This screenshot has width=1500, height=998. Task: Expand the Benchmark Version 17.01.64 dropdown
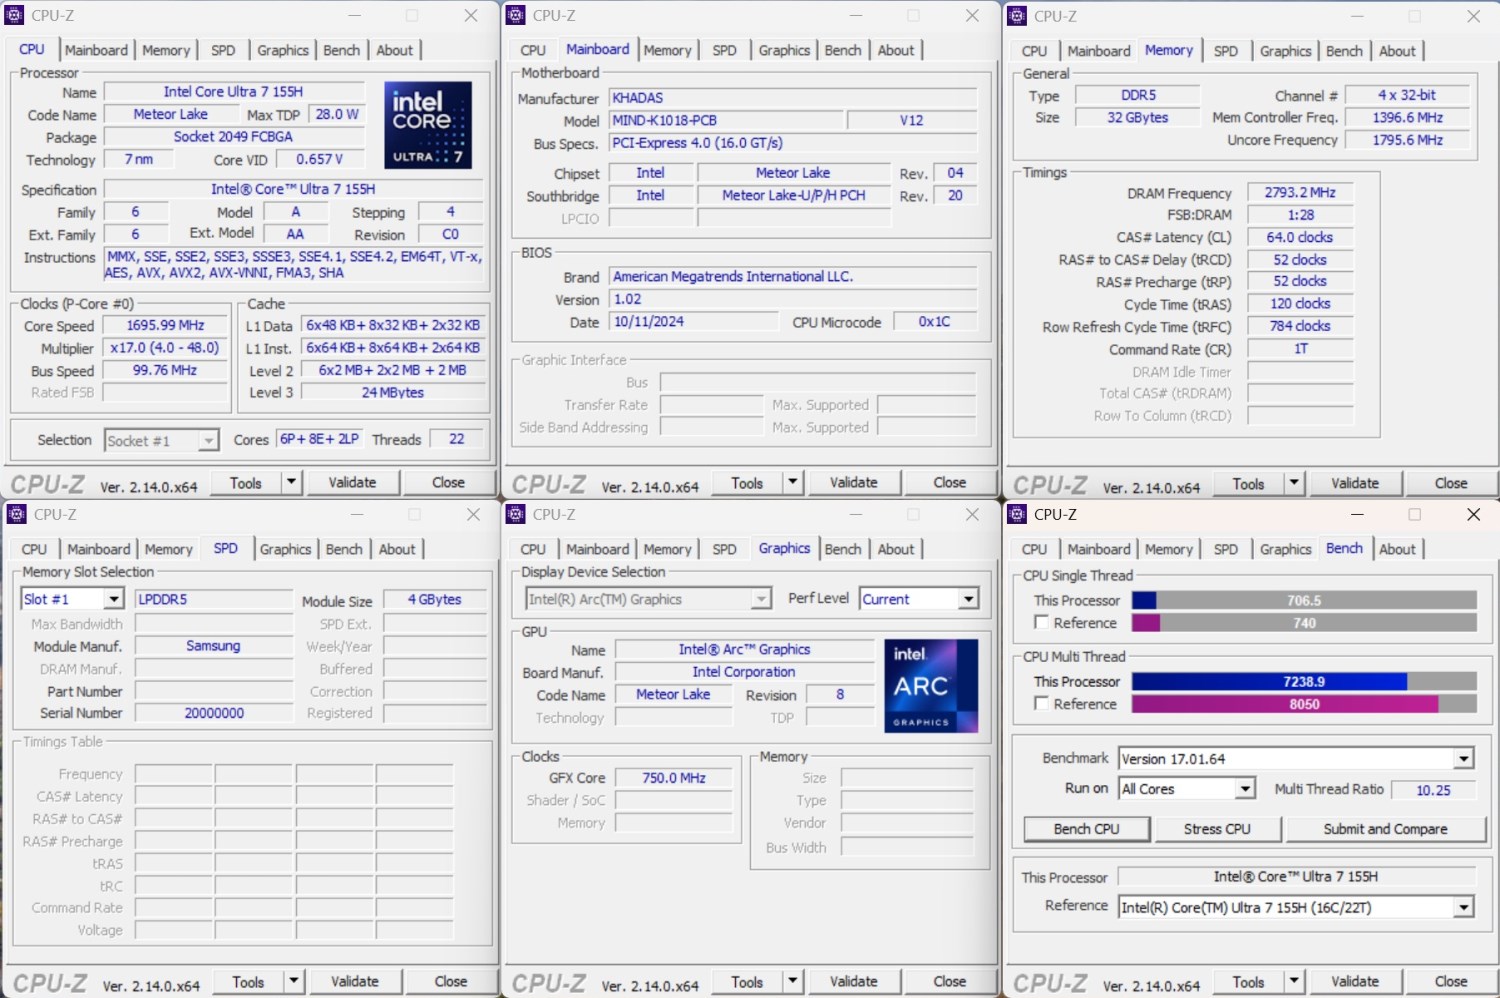(1463, 759)
